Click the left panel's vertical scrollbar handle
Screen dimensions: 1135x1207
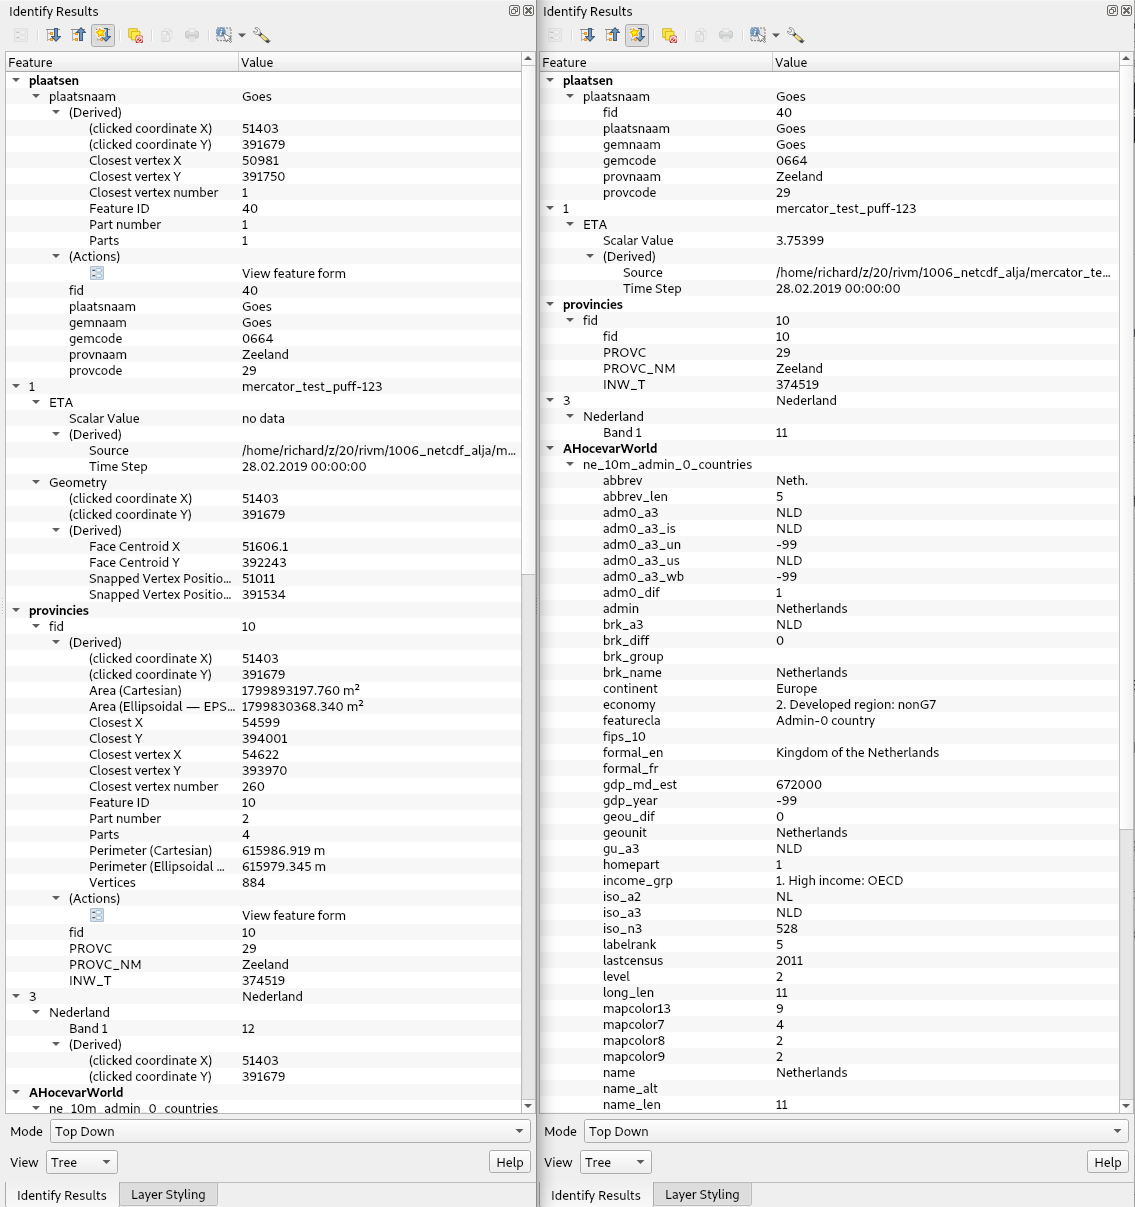pyautogui.click(x=529, y=320)
